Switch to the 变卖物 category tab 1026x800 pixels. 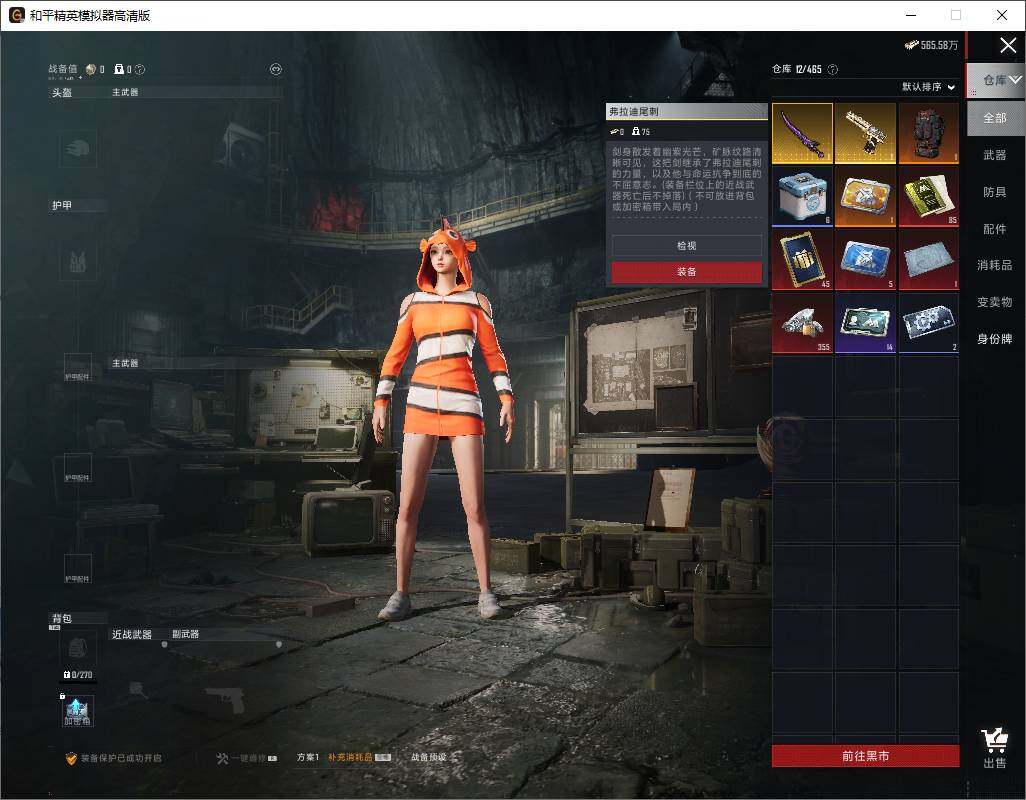point(995,302)
